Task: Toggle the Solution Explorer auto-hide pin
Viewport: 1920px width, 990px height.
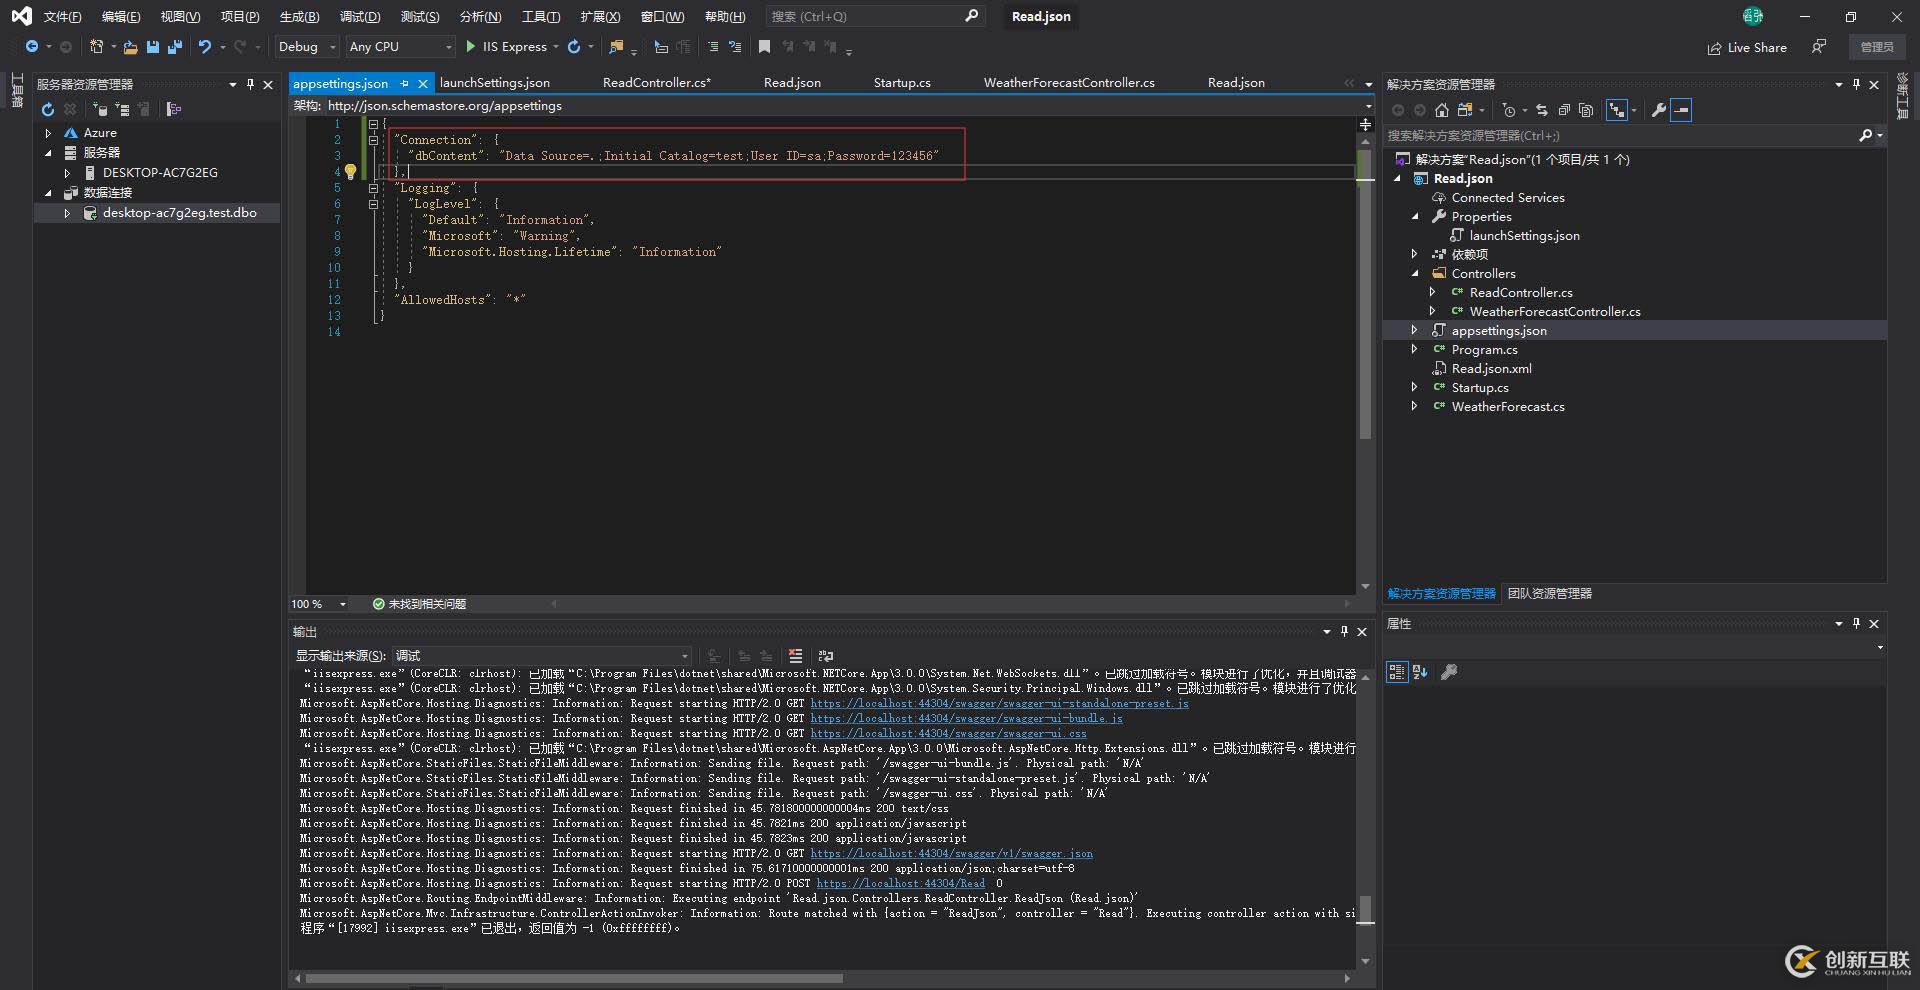Action: coord(1857,84)
